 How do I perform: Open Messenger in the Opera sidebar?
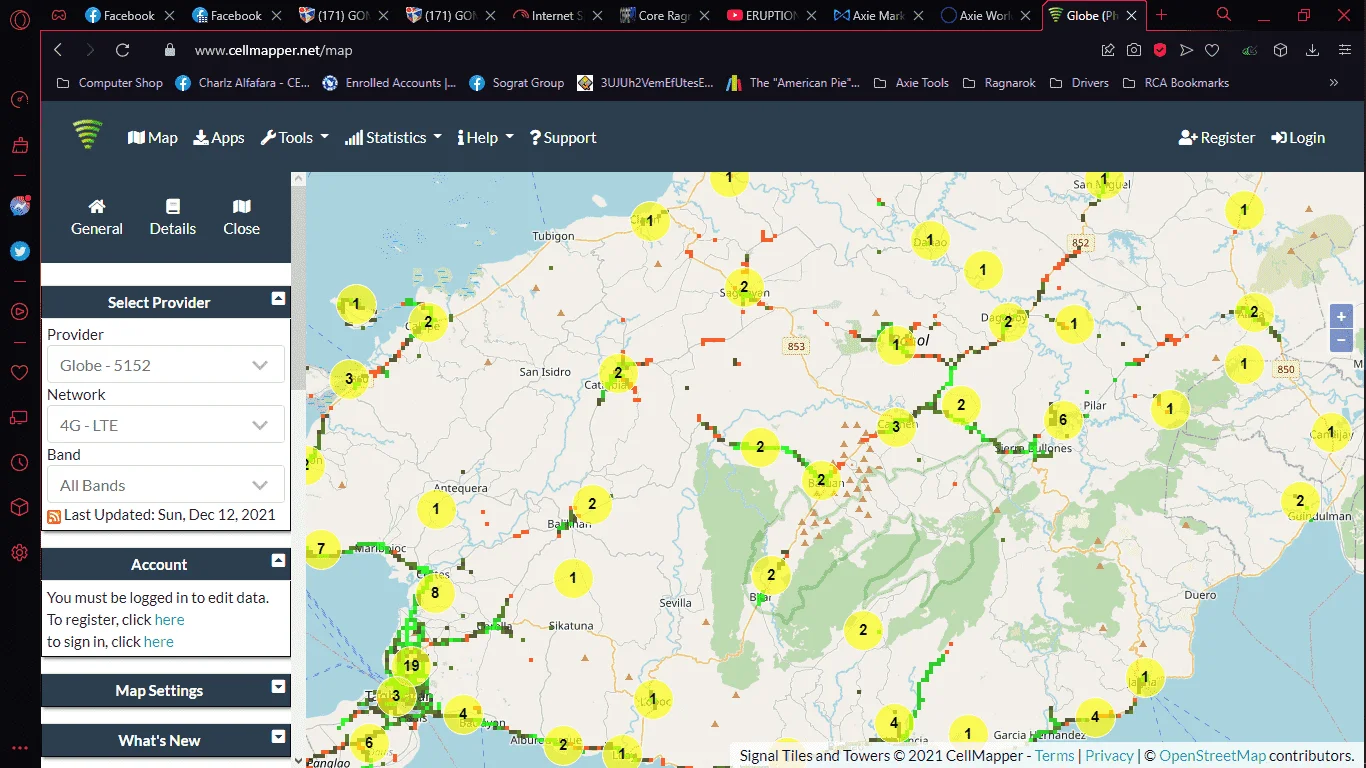tap(19, 206)
